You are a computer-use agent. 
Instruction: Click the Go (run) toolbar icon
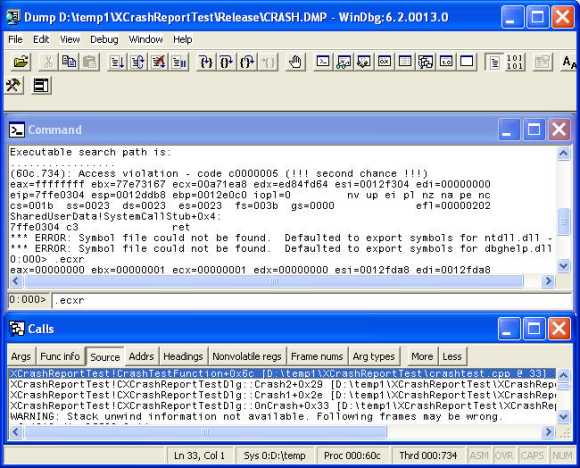coord(118,61)
